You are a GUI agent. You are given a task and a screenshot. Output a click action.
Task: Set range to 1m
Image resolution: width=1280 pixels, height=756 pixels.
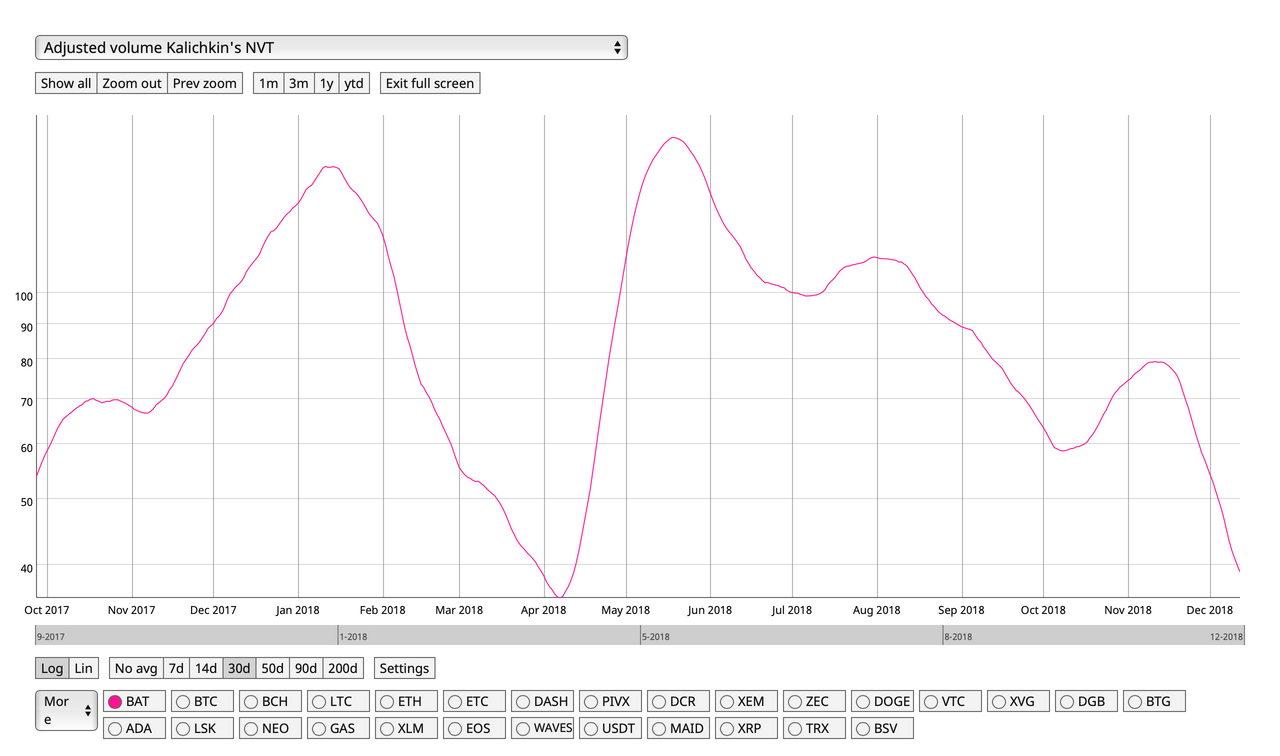point(269,83)
